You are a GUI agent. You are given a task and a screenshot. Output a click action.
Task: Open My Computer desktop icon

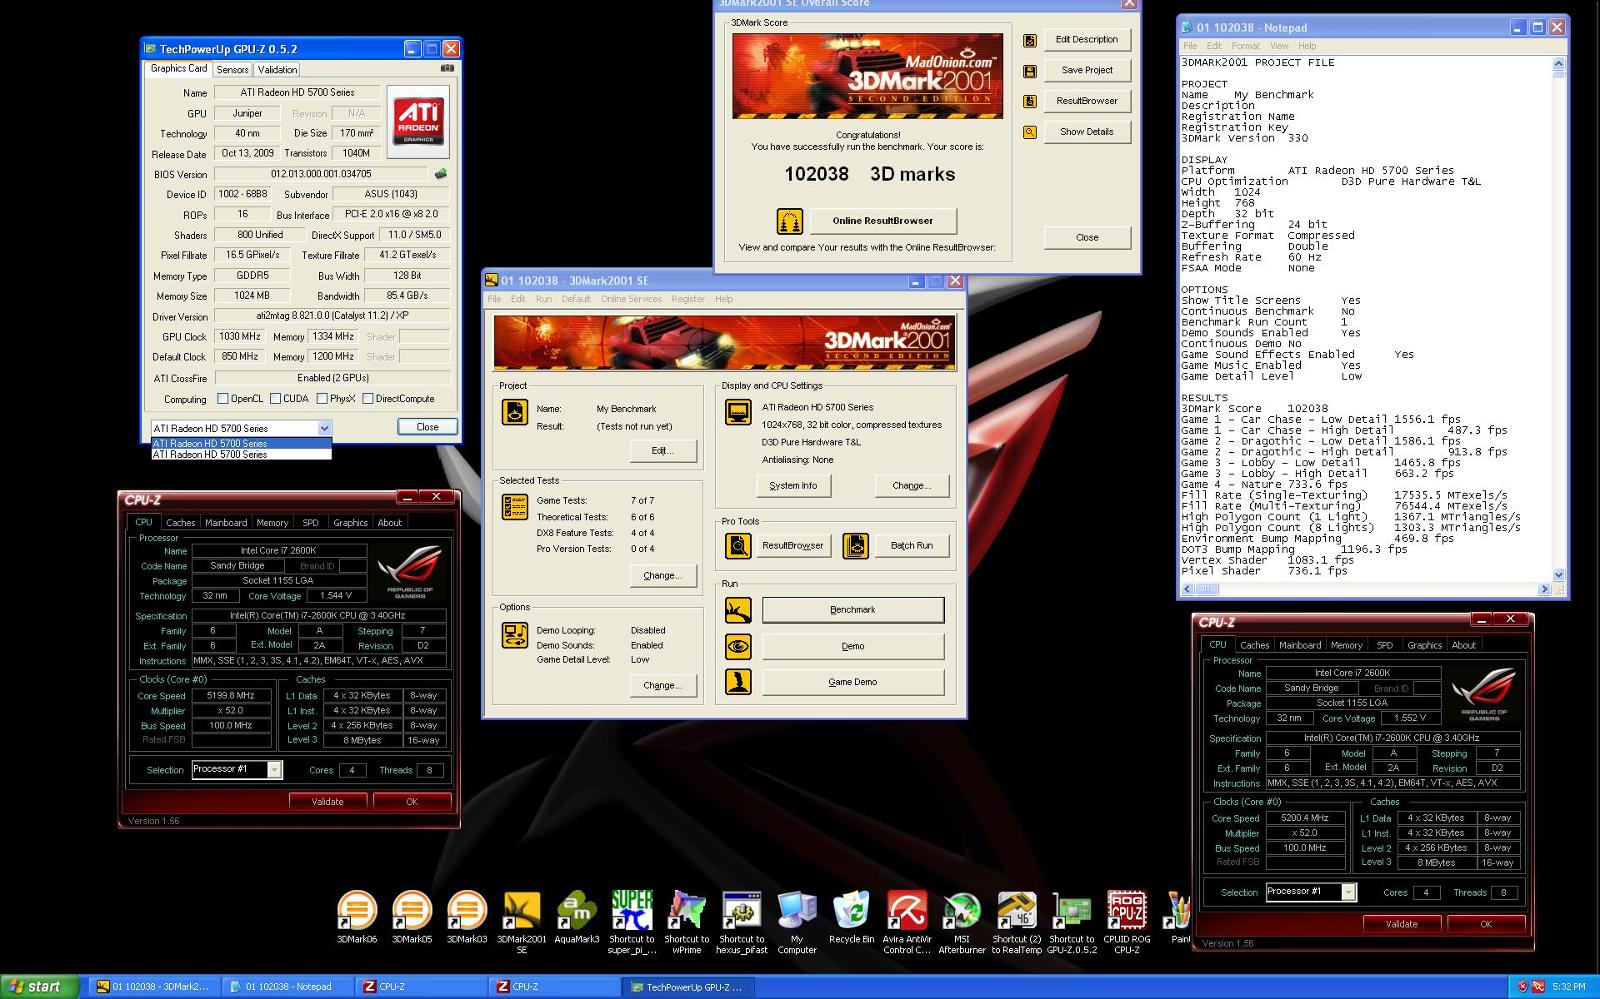(x=797, y=910)
